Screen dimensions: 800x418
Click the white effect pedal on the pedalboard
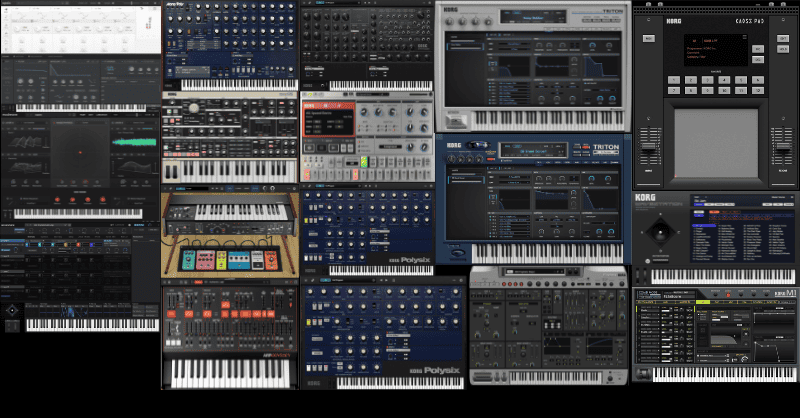pos(258,260)
